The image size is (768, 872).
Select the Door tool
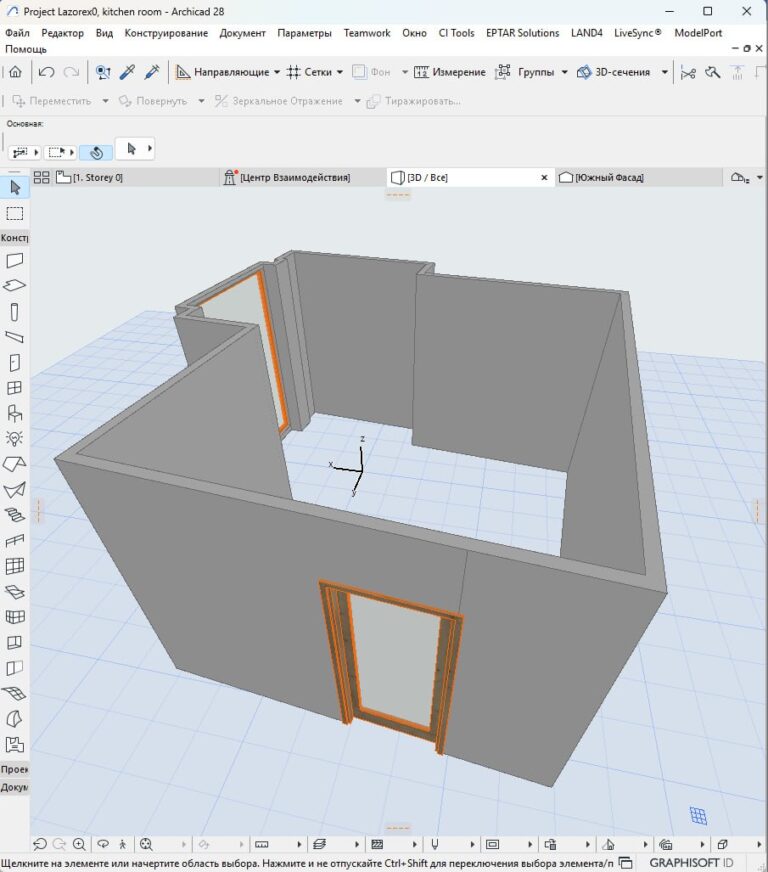pyautogui.click(x=14, y=363)
